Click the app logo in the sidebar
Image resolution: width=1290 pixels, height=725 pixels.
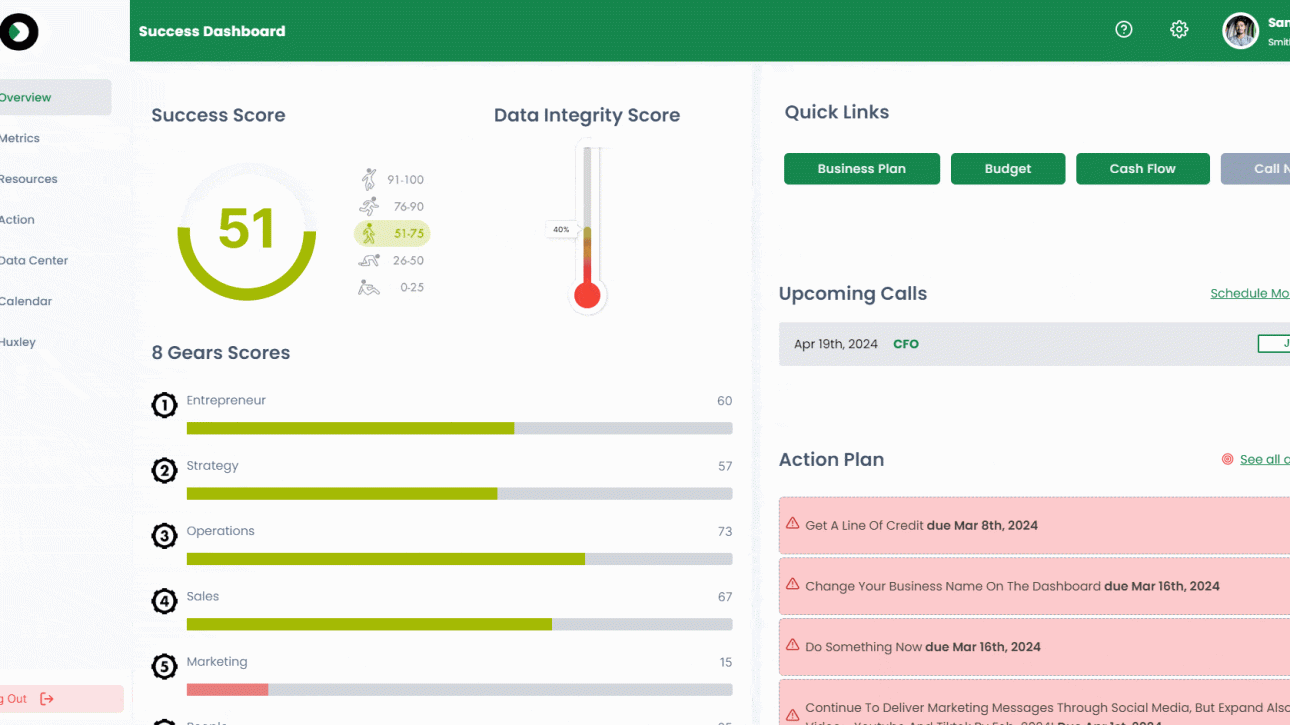18,32
